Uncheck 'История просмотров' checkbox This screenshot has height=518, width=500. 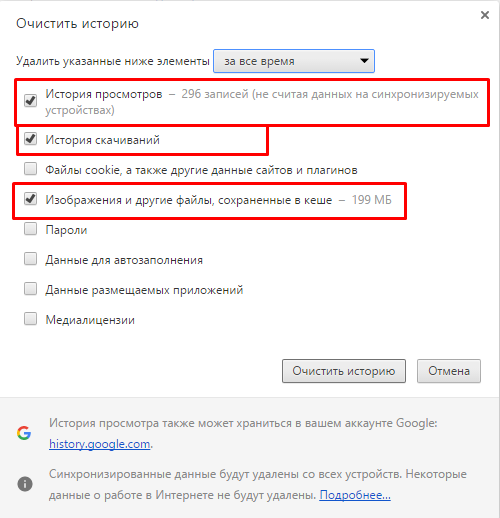pyautogui.click(x=30, y=100)
